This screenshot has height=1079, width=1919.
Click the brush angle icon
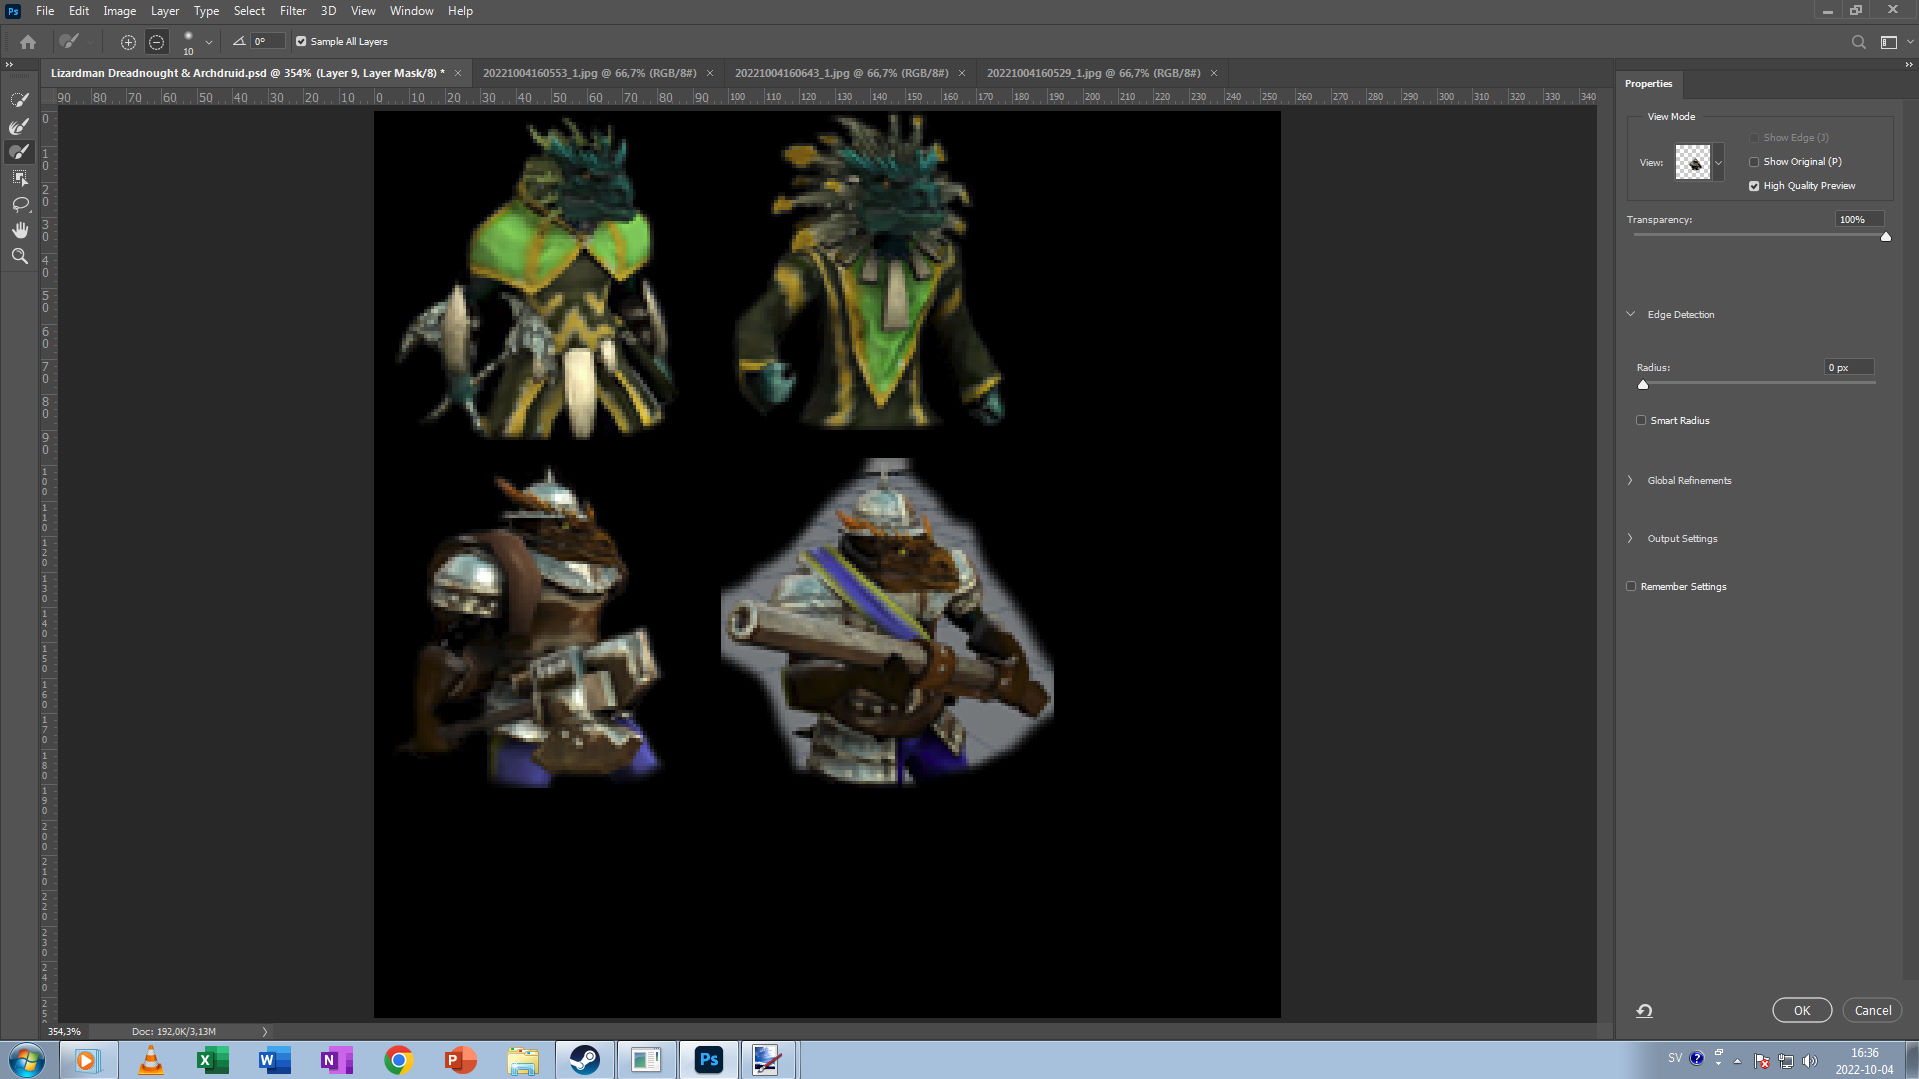pyautogui.click(x=239, y=41)
